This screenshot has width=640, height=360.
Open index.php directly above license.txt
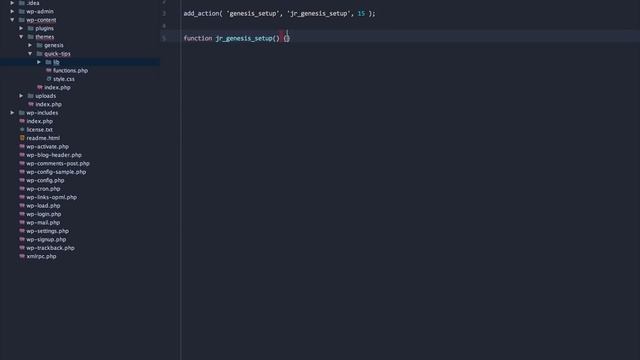(x=39, y=121)
